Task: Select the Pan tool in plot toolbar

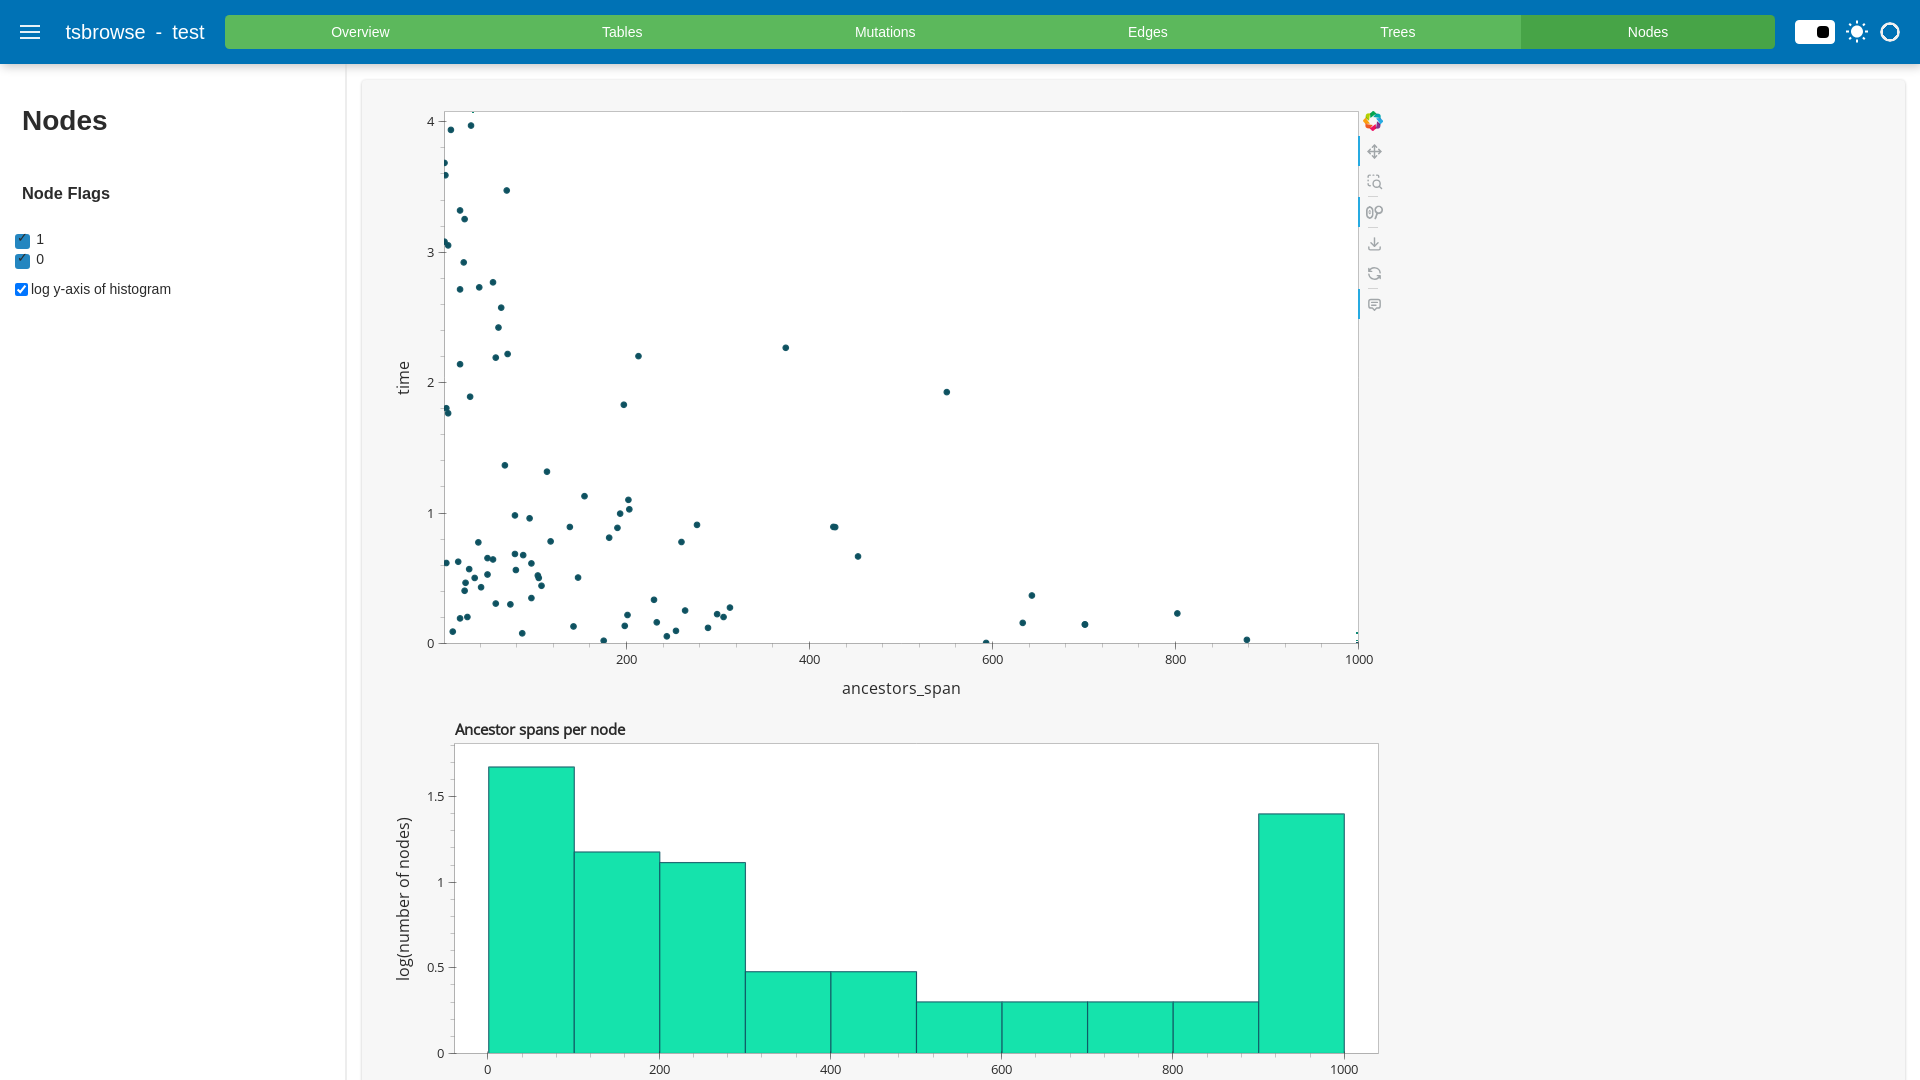Action: pos(1374,152)
